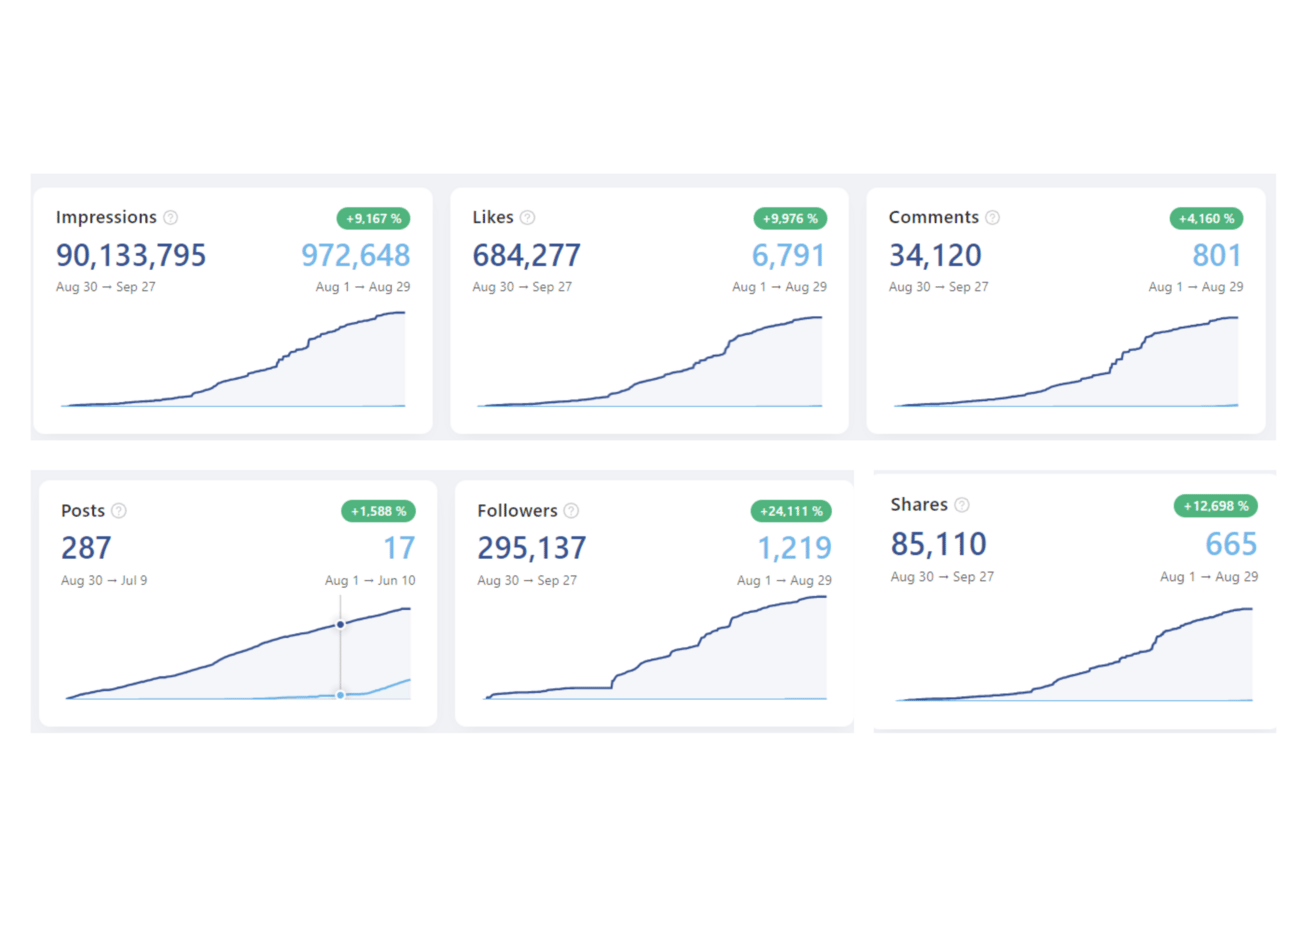Click the +1,588 % Posts badge

[x=378, y=511]
